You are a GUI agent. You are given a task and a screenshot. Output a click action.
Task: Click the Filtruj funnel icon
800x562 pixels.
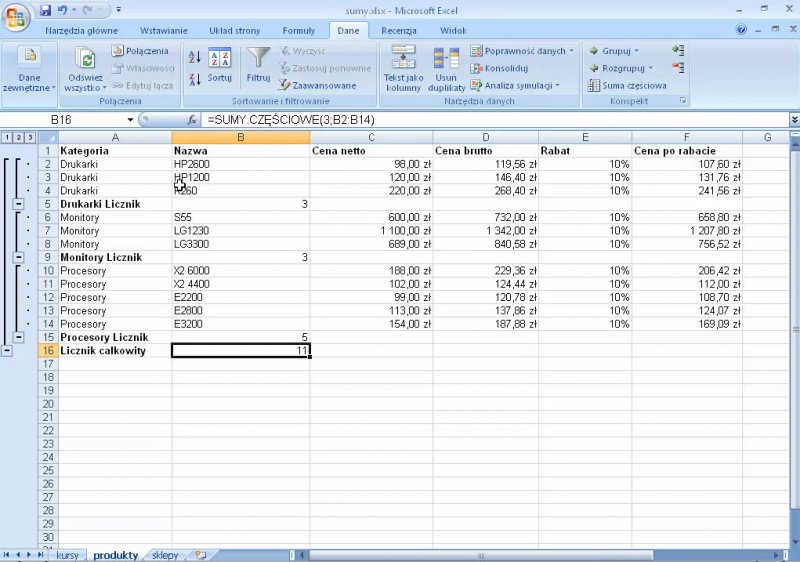tap(258, 64)
